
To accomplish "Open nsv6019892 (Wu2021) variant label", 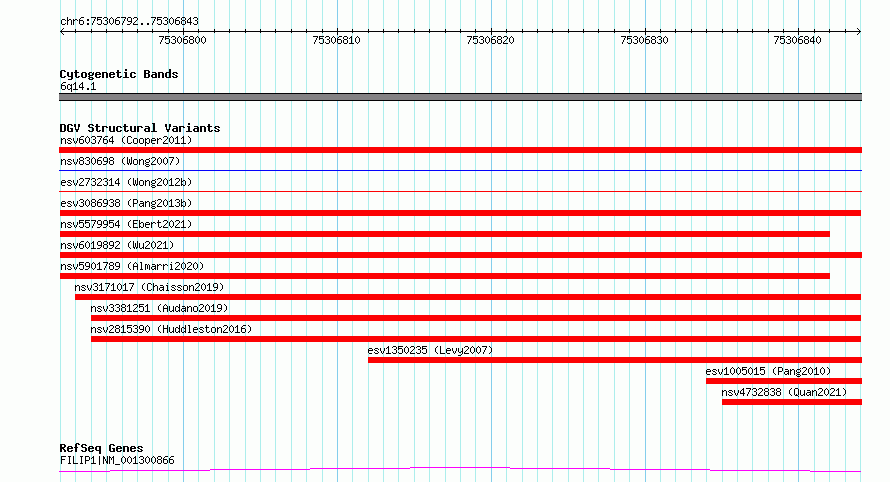I will coord(117,245).
